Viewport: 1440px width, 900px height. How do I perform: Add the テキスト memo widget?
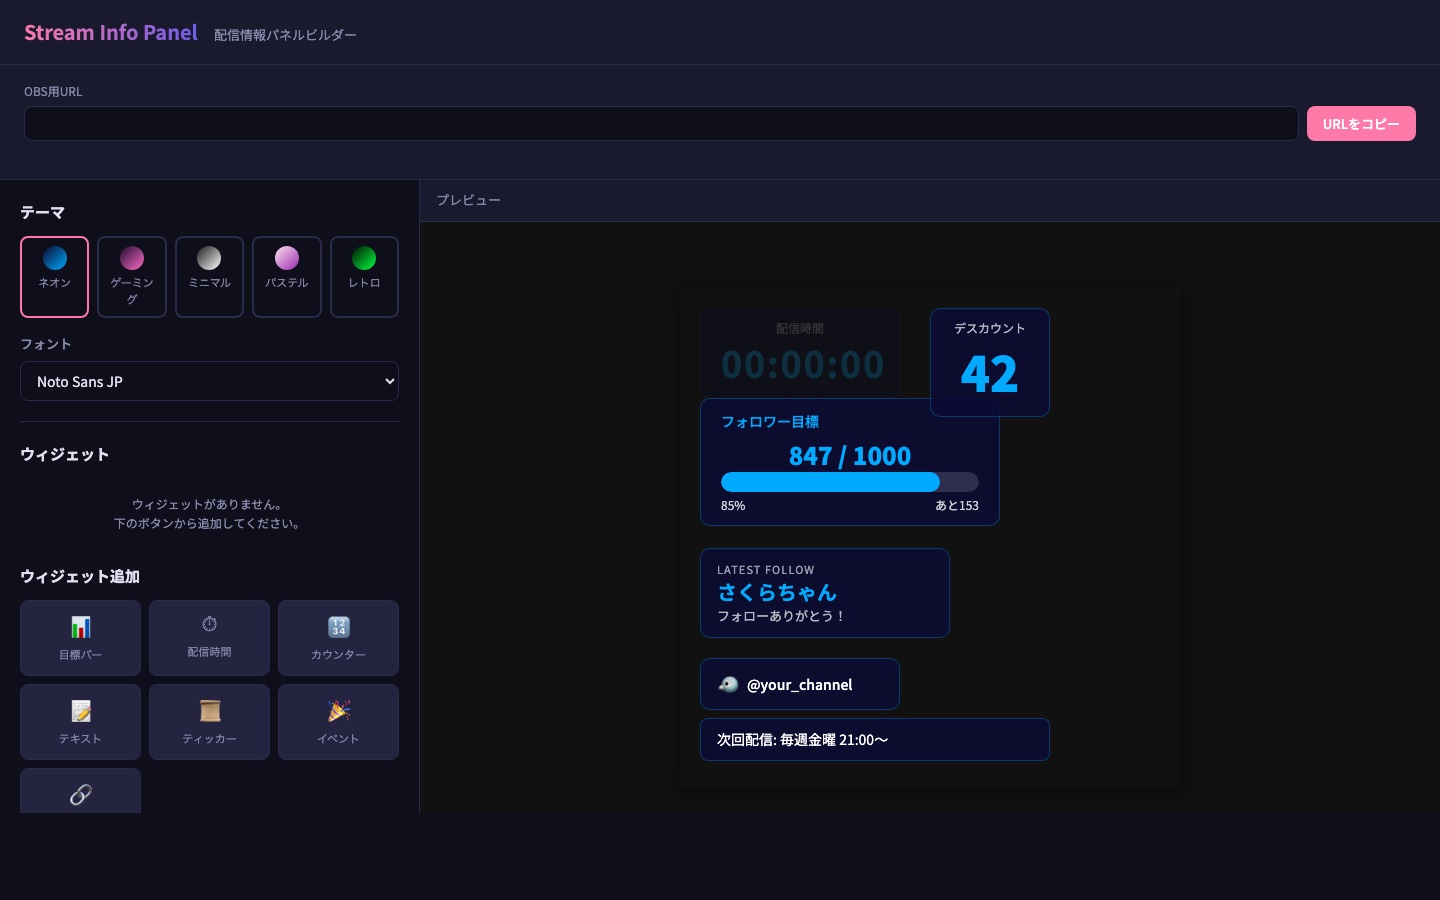tap(80, 722)
